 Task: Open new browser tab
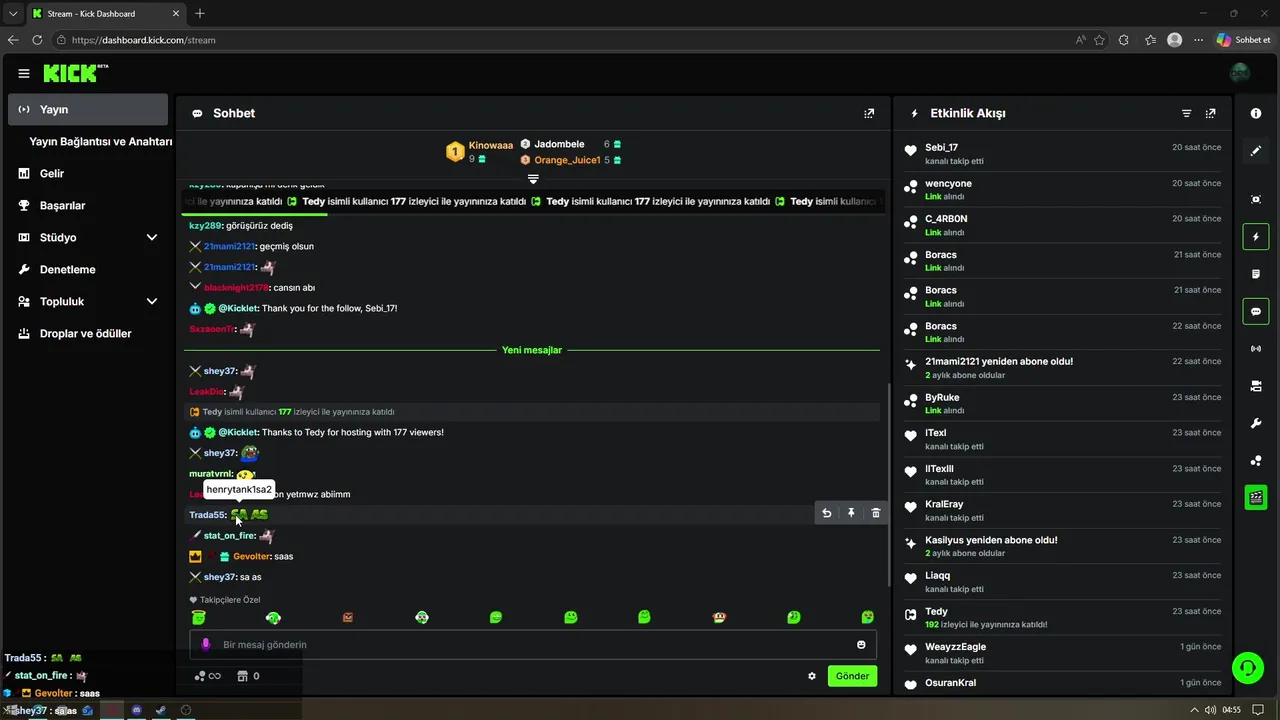(x=200, y=13)
